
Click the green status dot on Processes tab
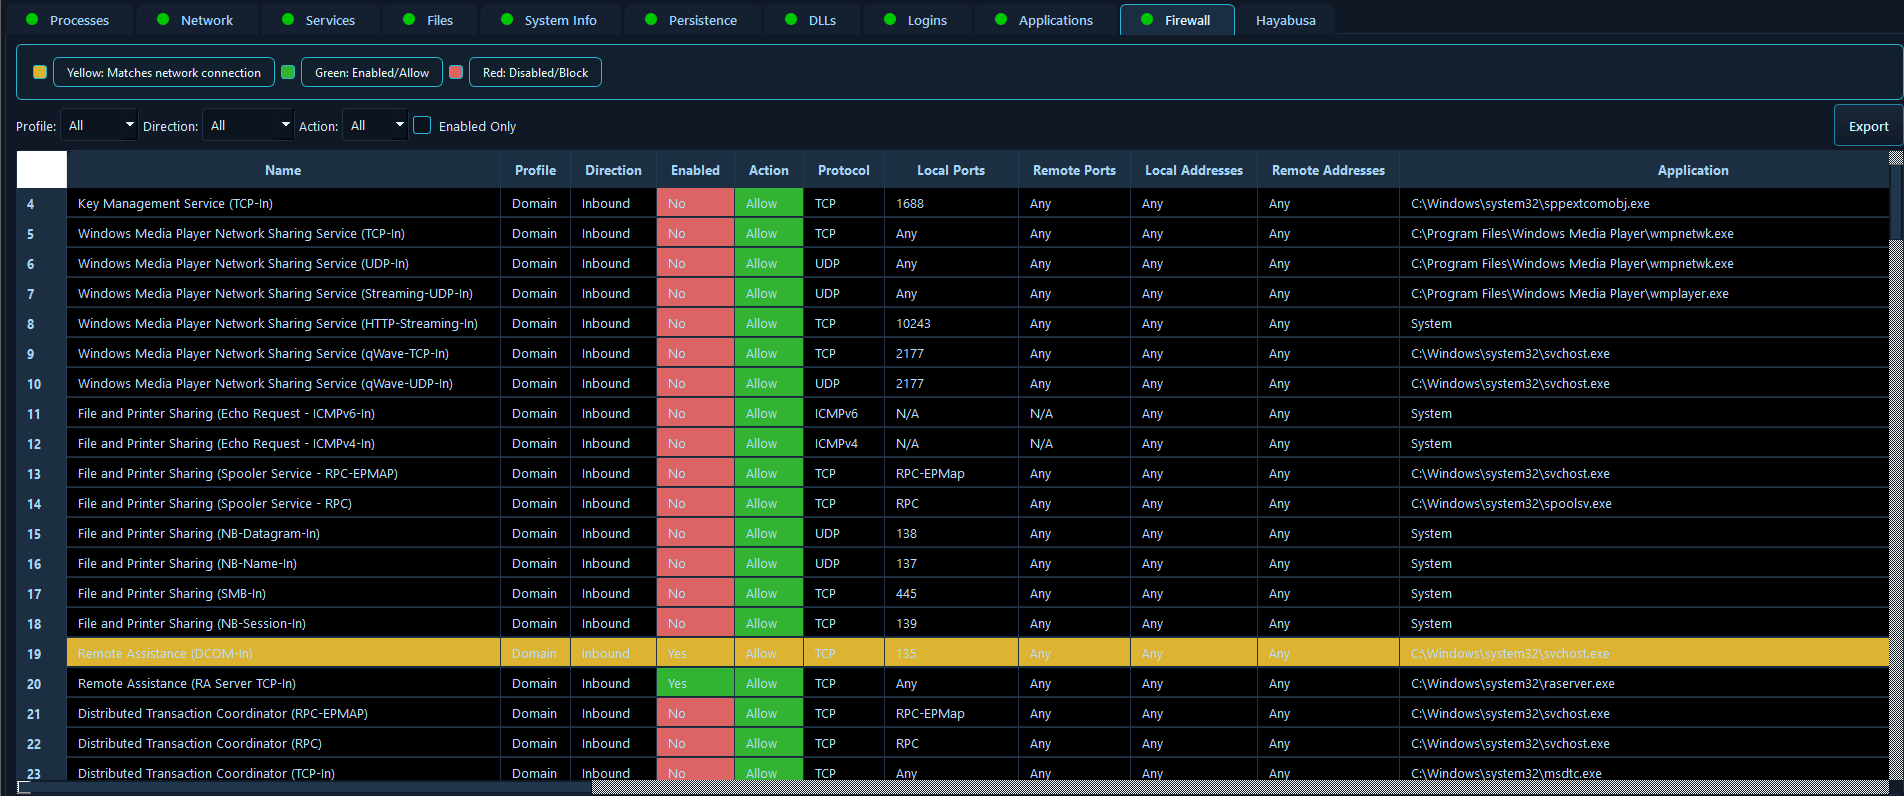click(32, 20)
